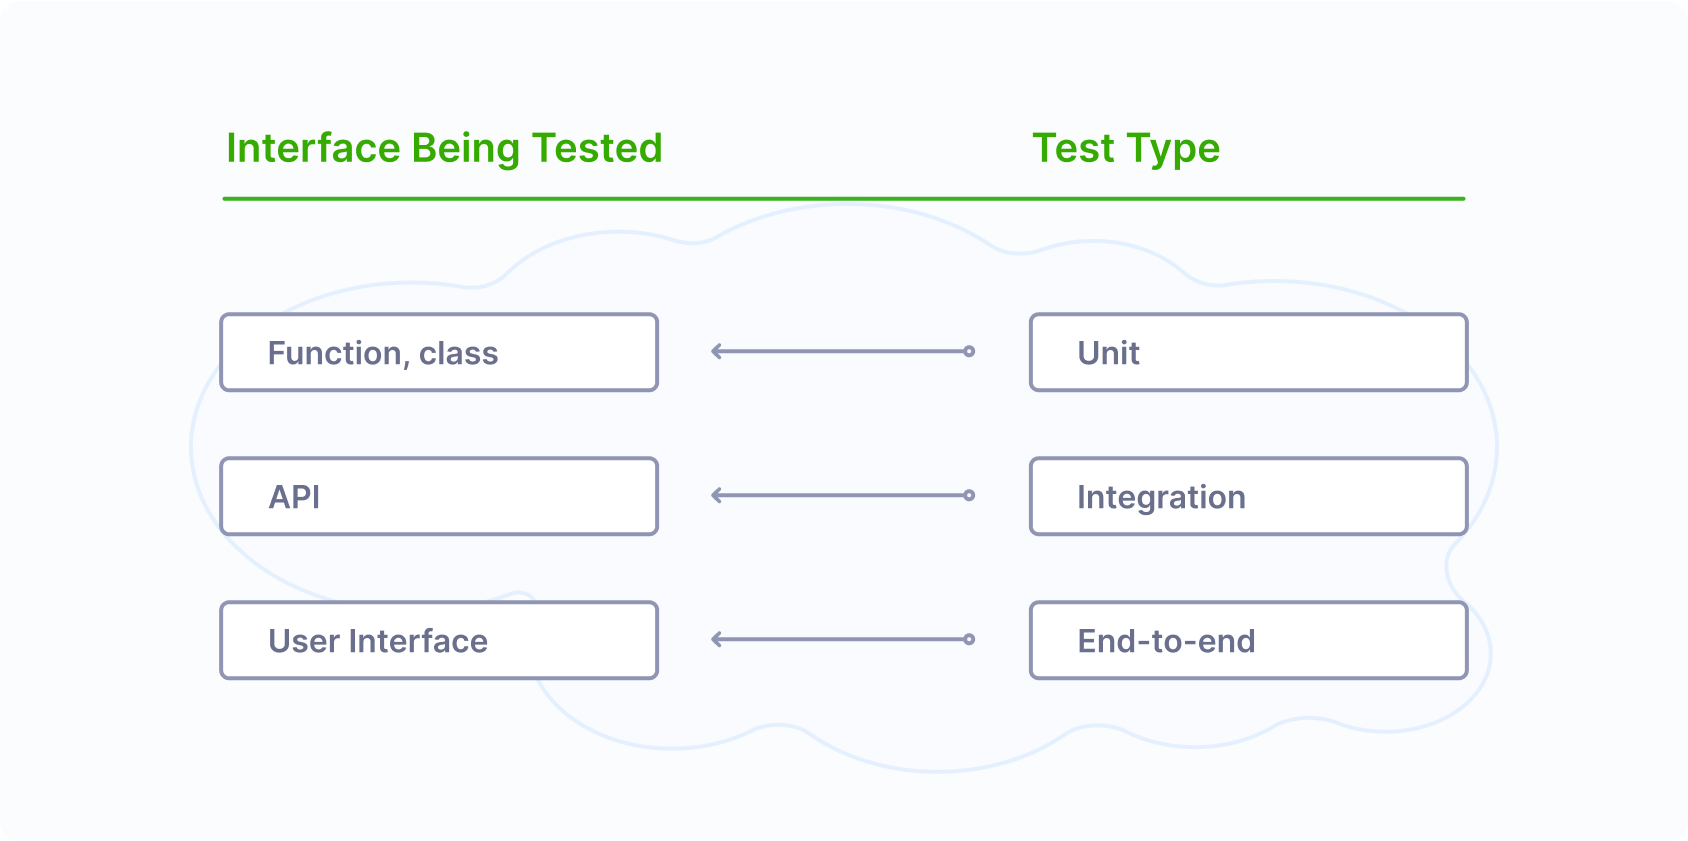Click the Unit test type box
This screenshot has width=1688, height=841.
coord(1248,352)
